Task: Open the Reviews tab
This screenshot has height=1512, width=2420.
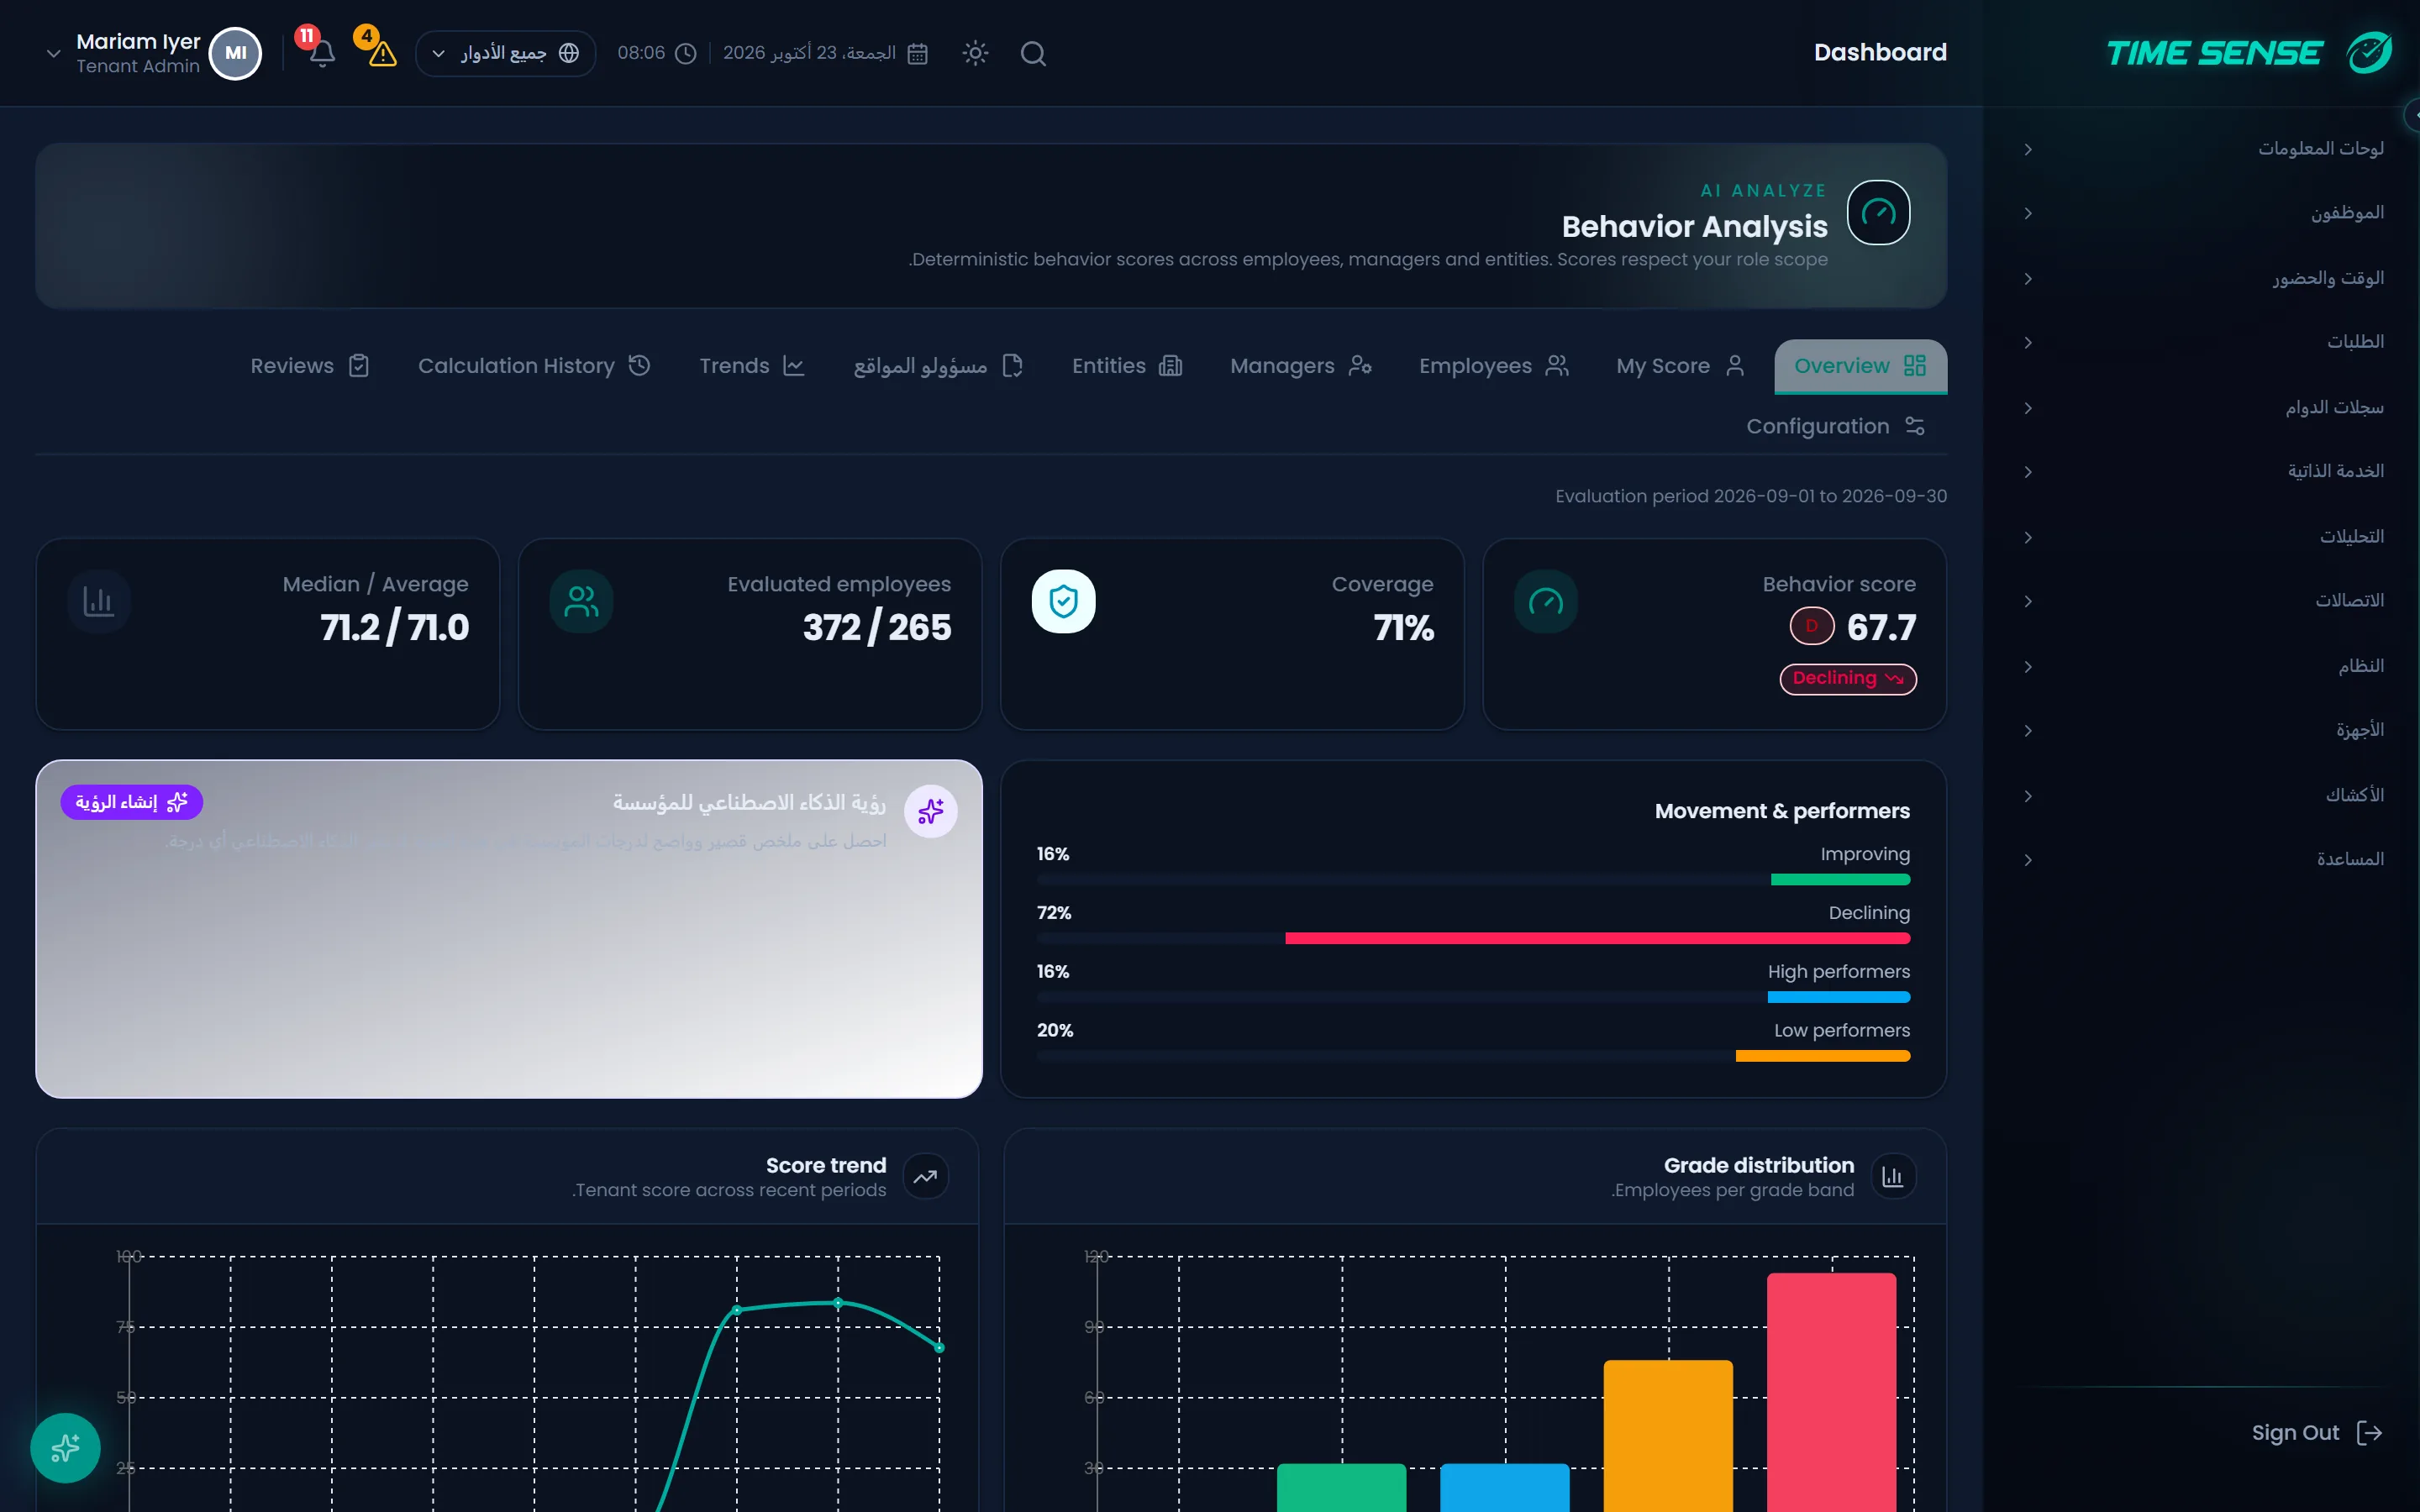Action: point(310,366)
